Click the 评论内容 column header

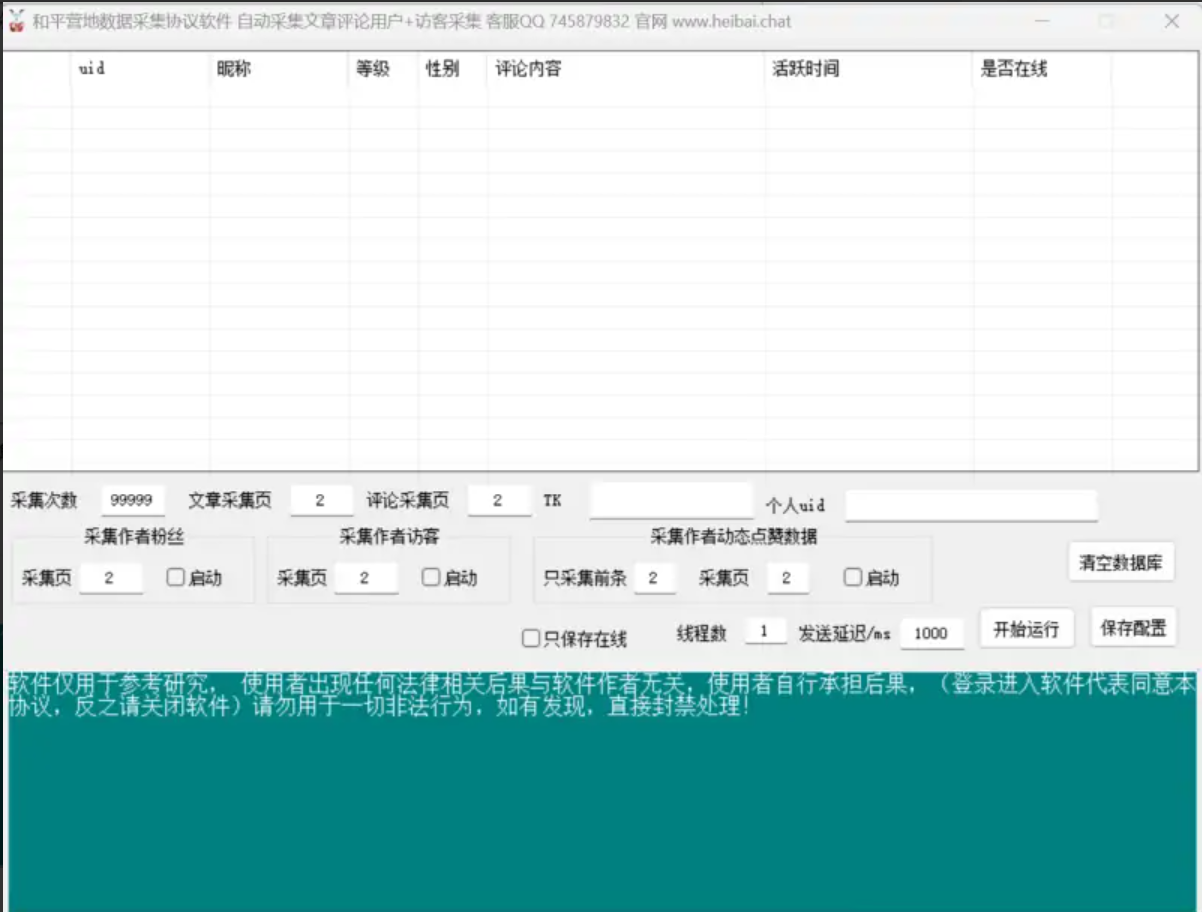click(627, 69)
